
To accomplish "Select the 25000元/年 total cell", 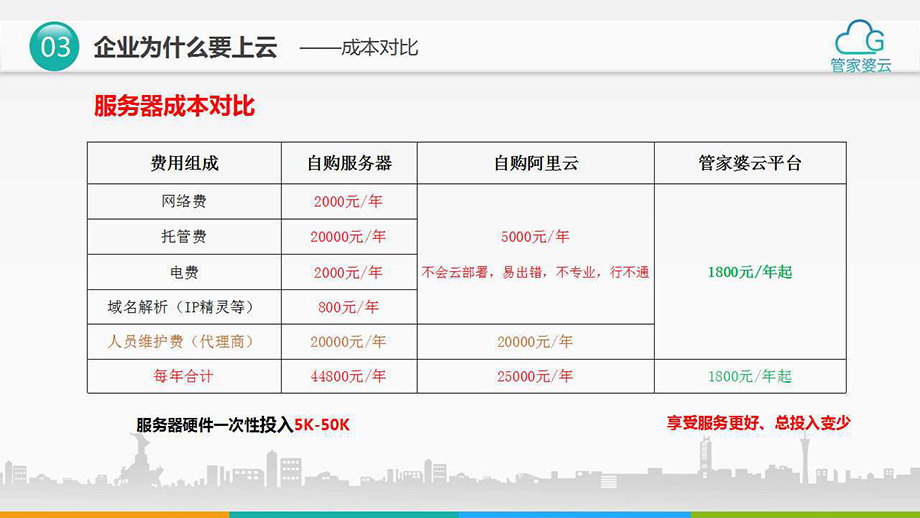I will [x=535, y=376].
